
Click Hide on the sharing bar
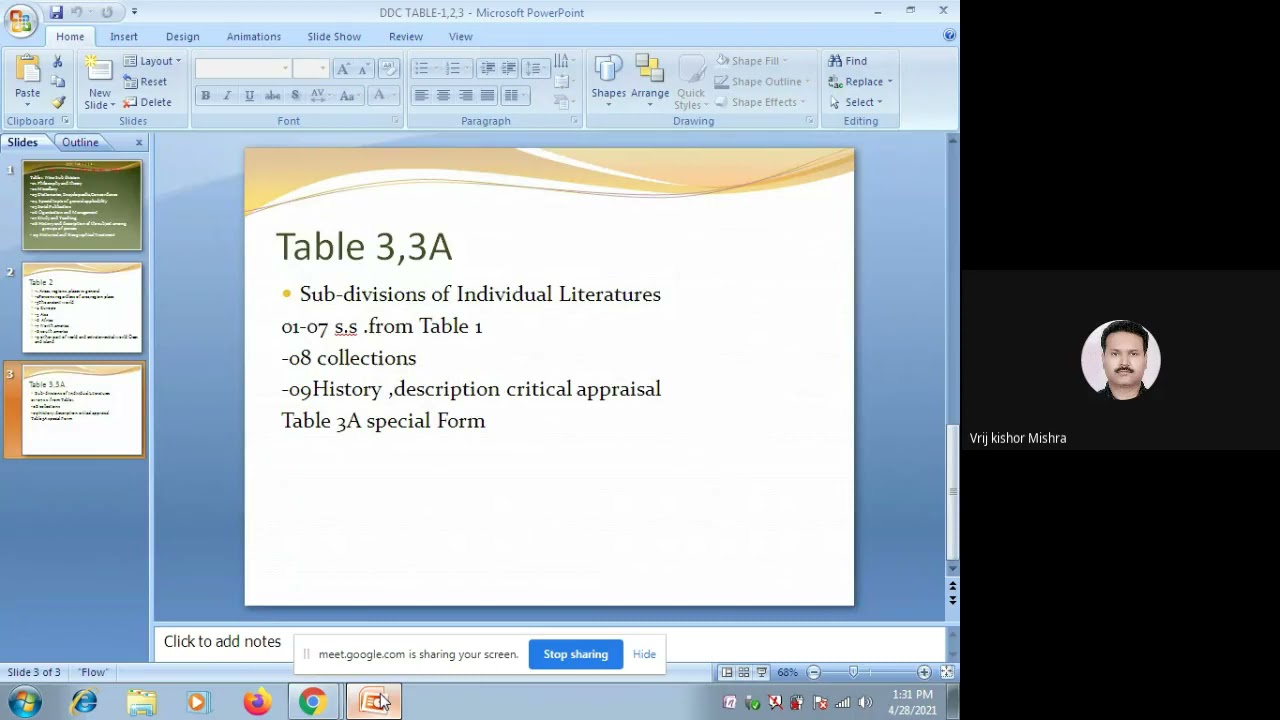click(644, 654)
